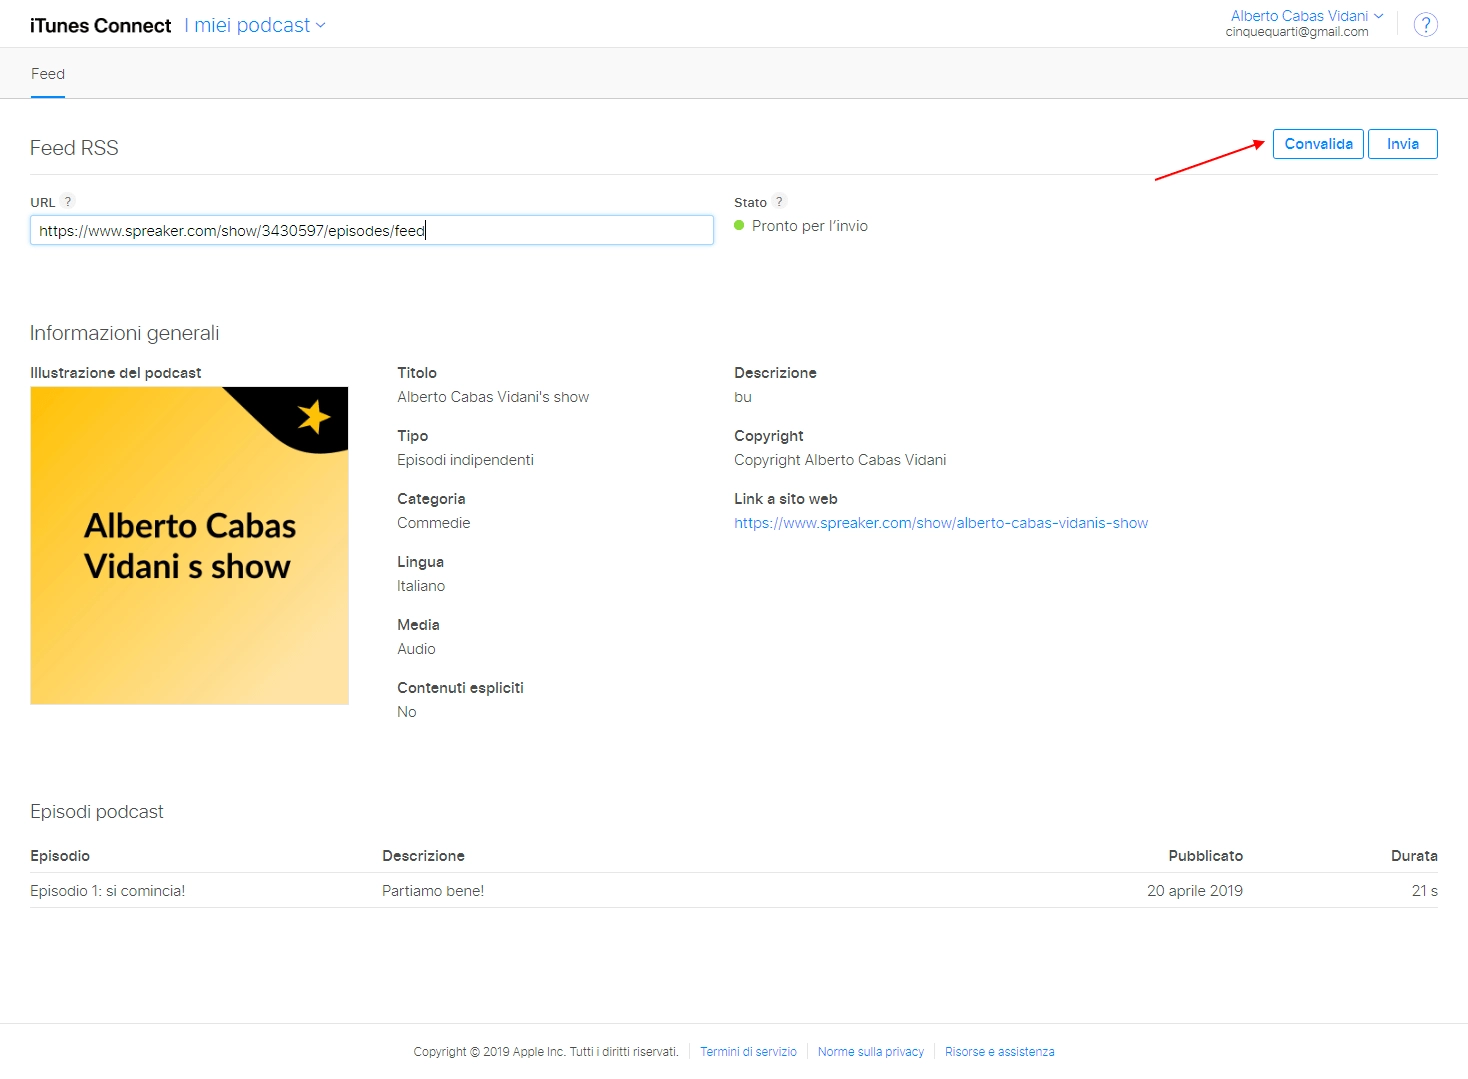Expand the Alberto Cabas Vidani account menu
This screenshot has width=1468, height=1079.
pos(1306,16)
